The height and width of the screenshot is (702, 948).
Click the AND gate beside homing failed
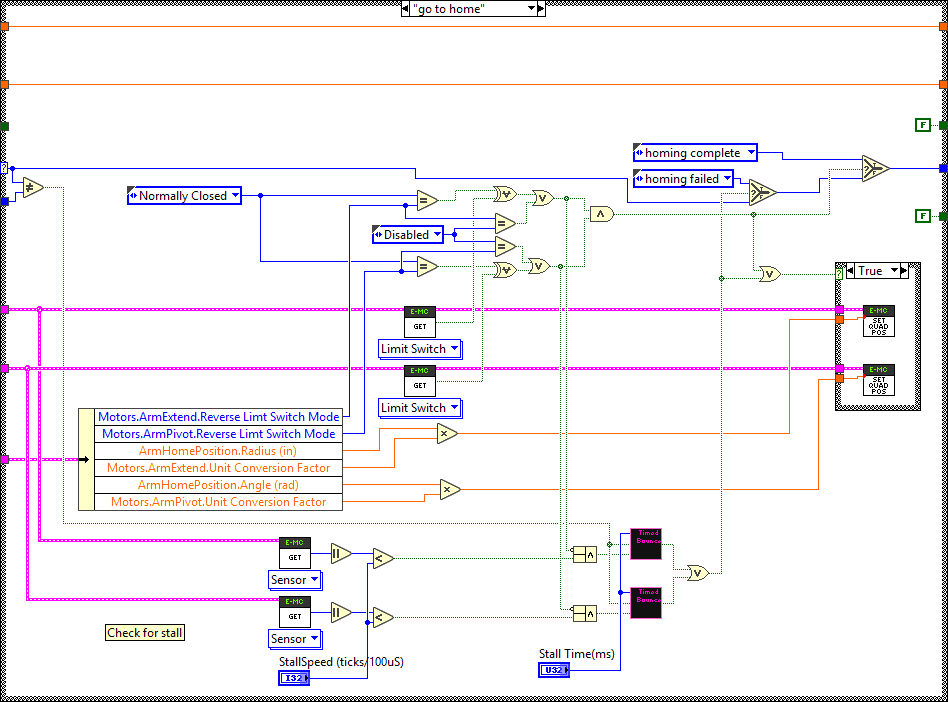601,213
